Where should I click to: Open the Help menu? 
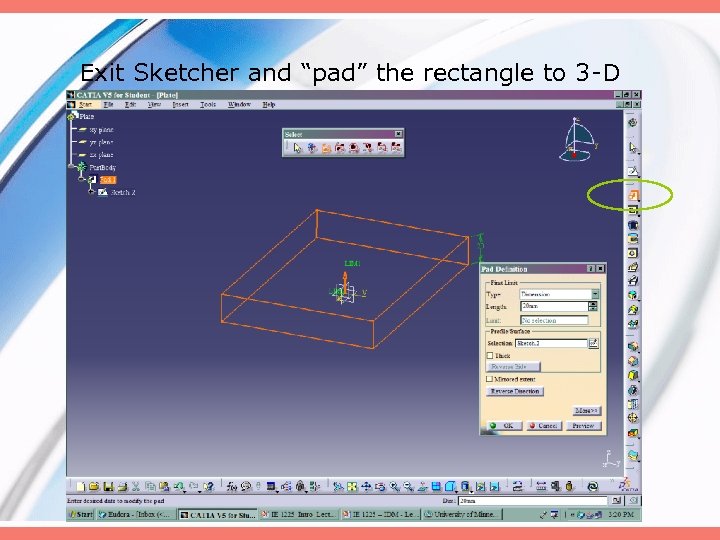click(x=269, y=105)
